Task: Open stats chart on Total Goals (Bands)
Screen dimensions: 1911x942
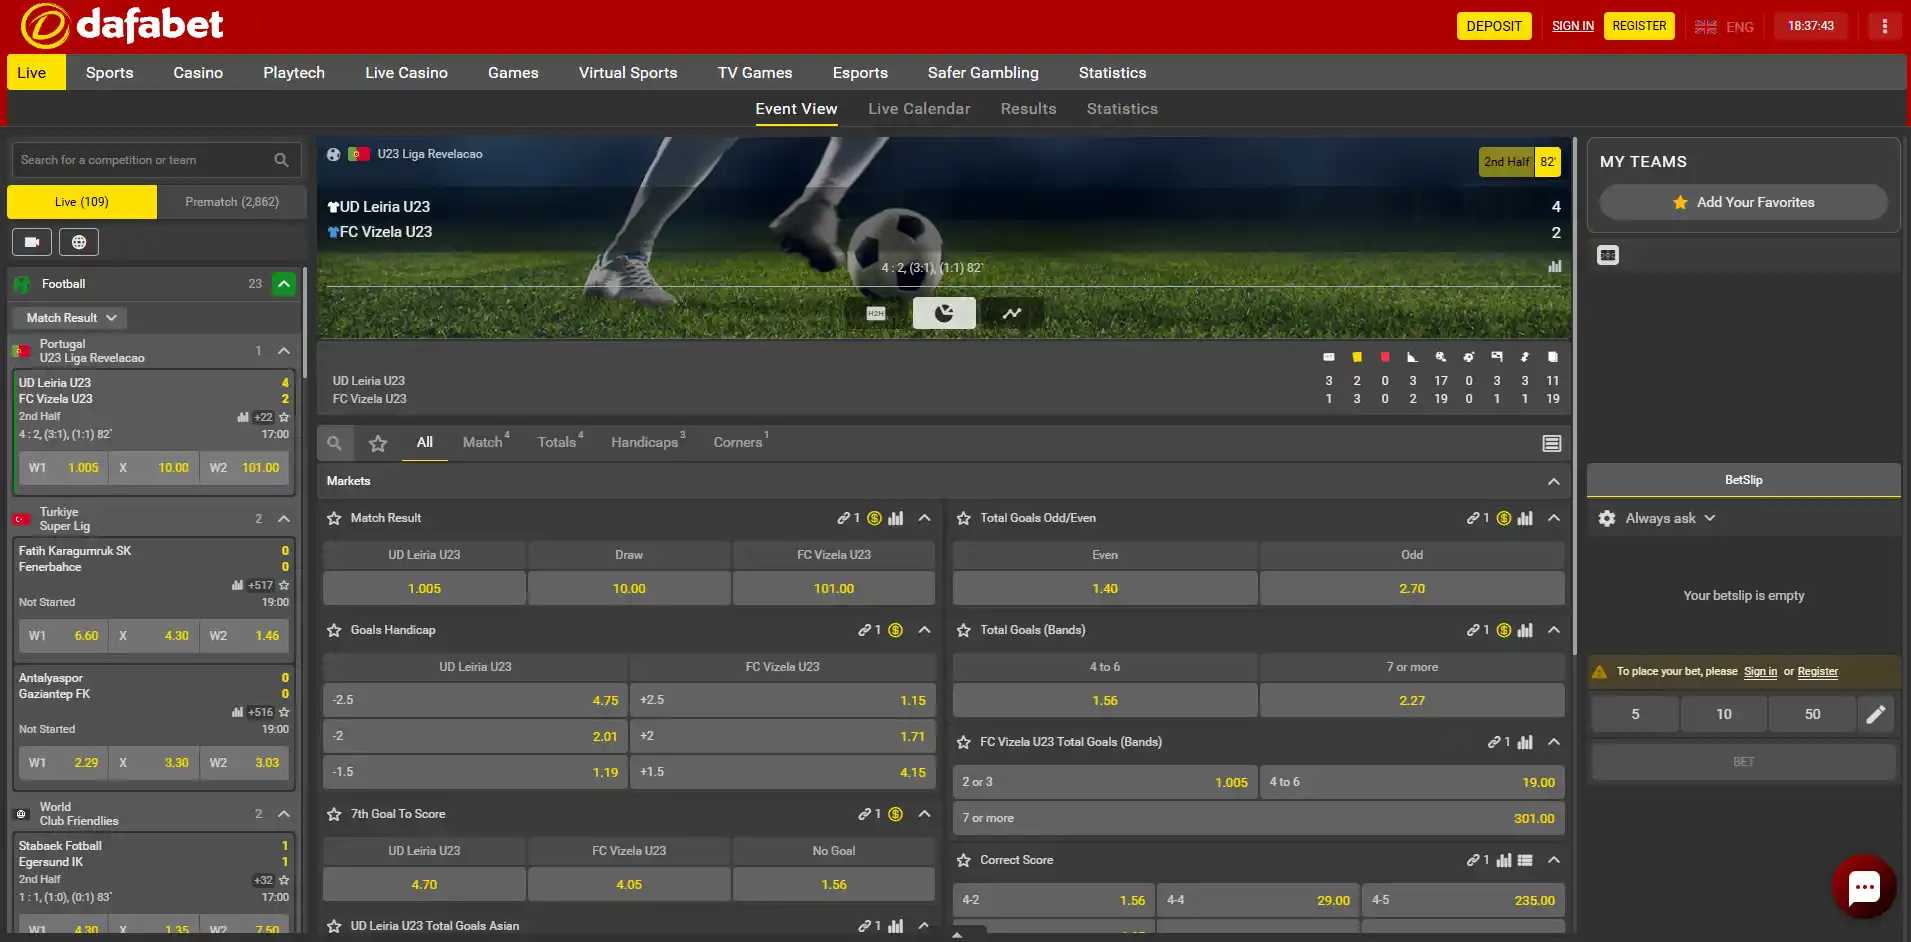Action: tap(1525, 630)
